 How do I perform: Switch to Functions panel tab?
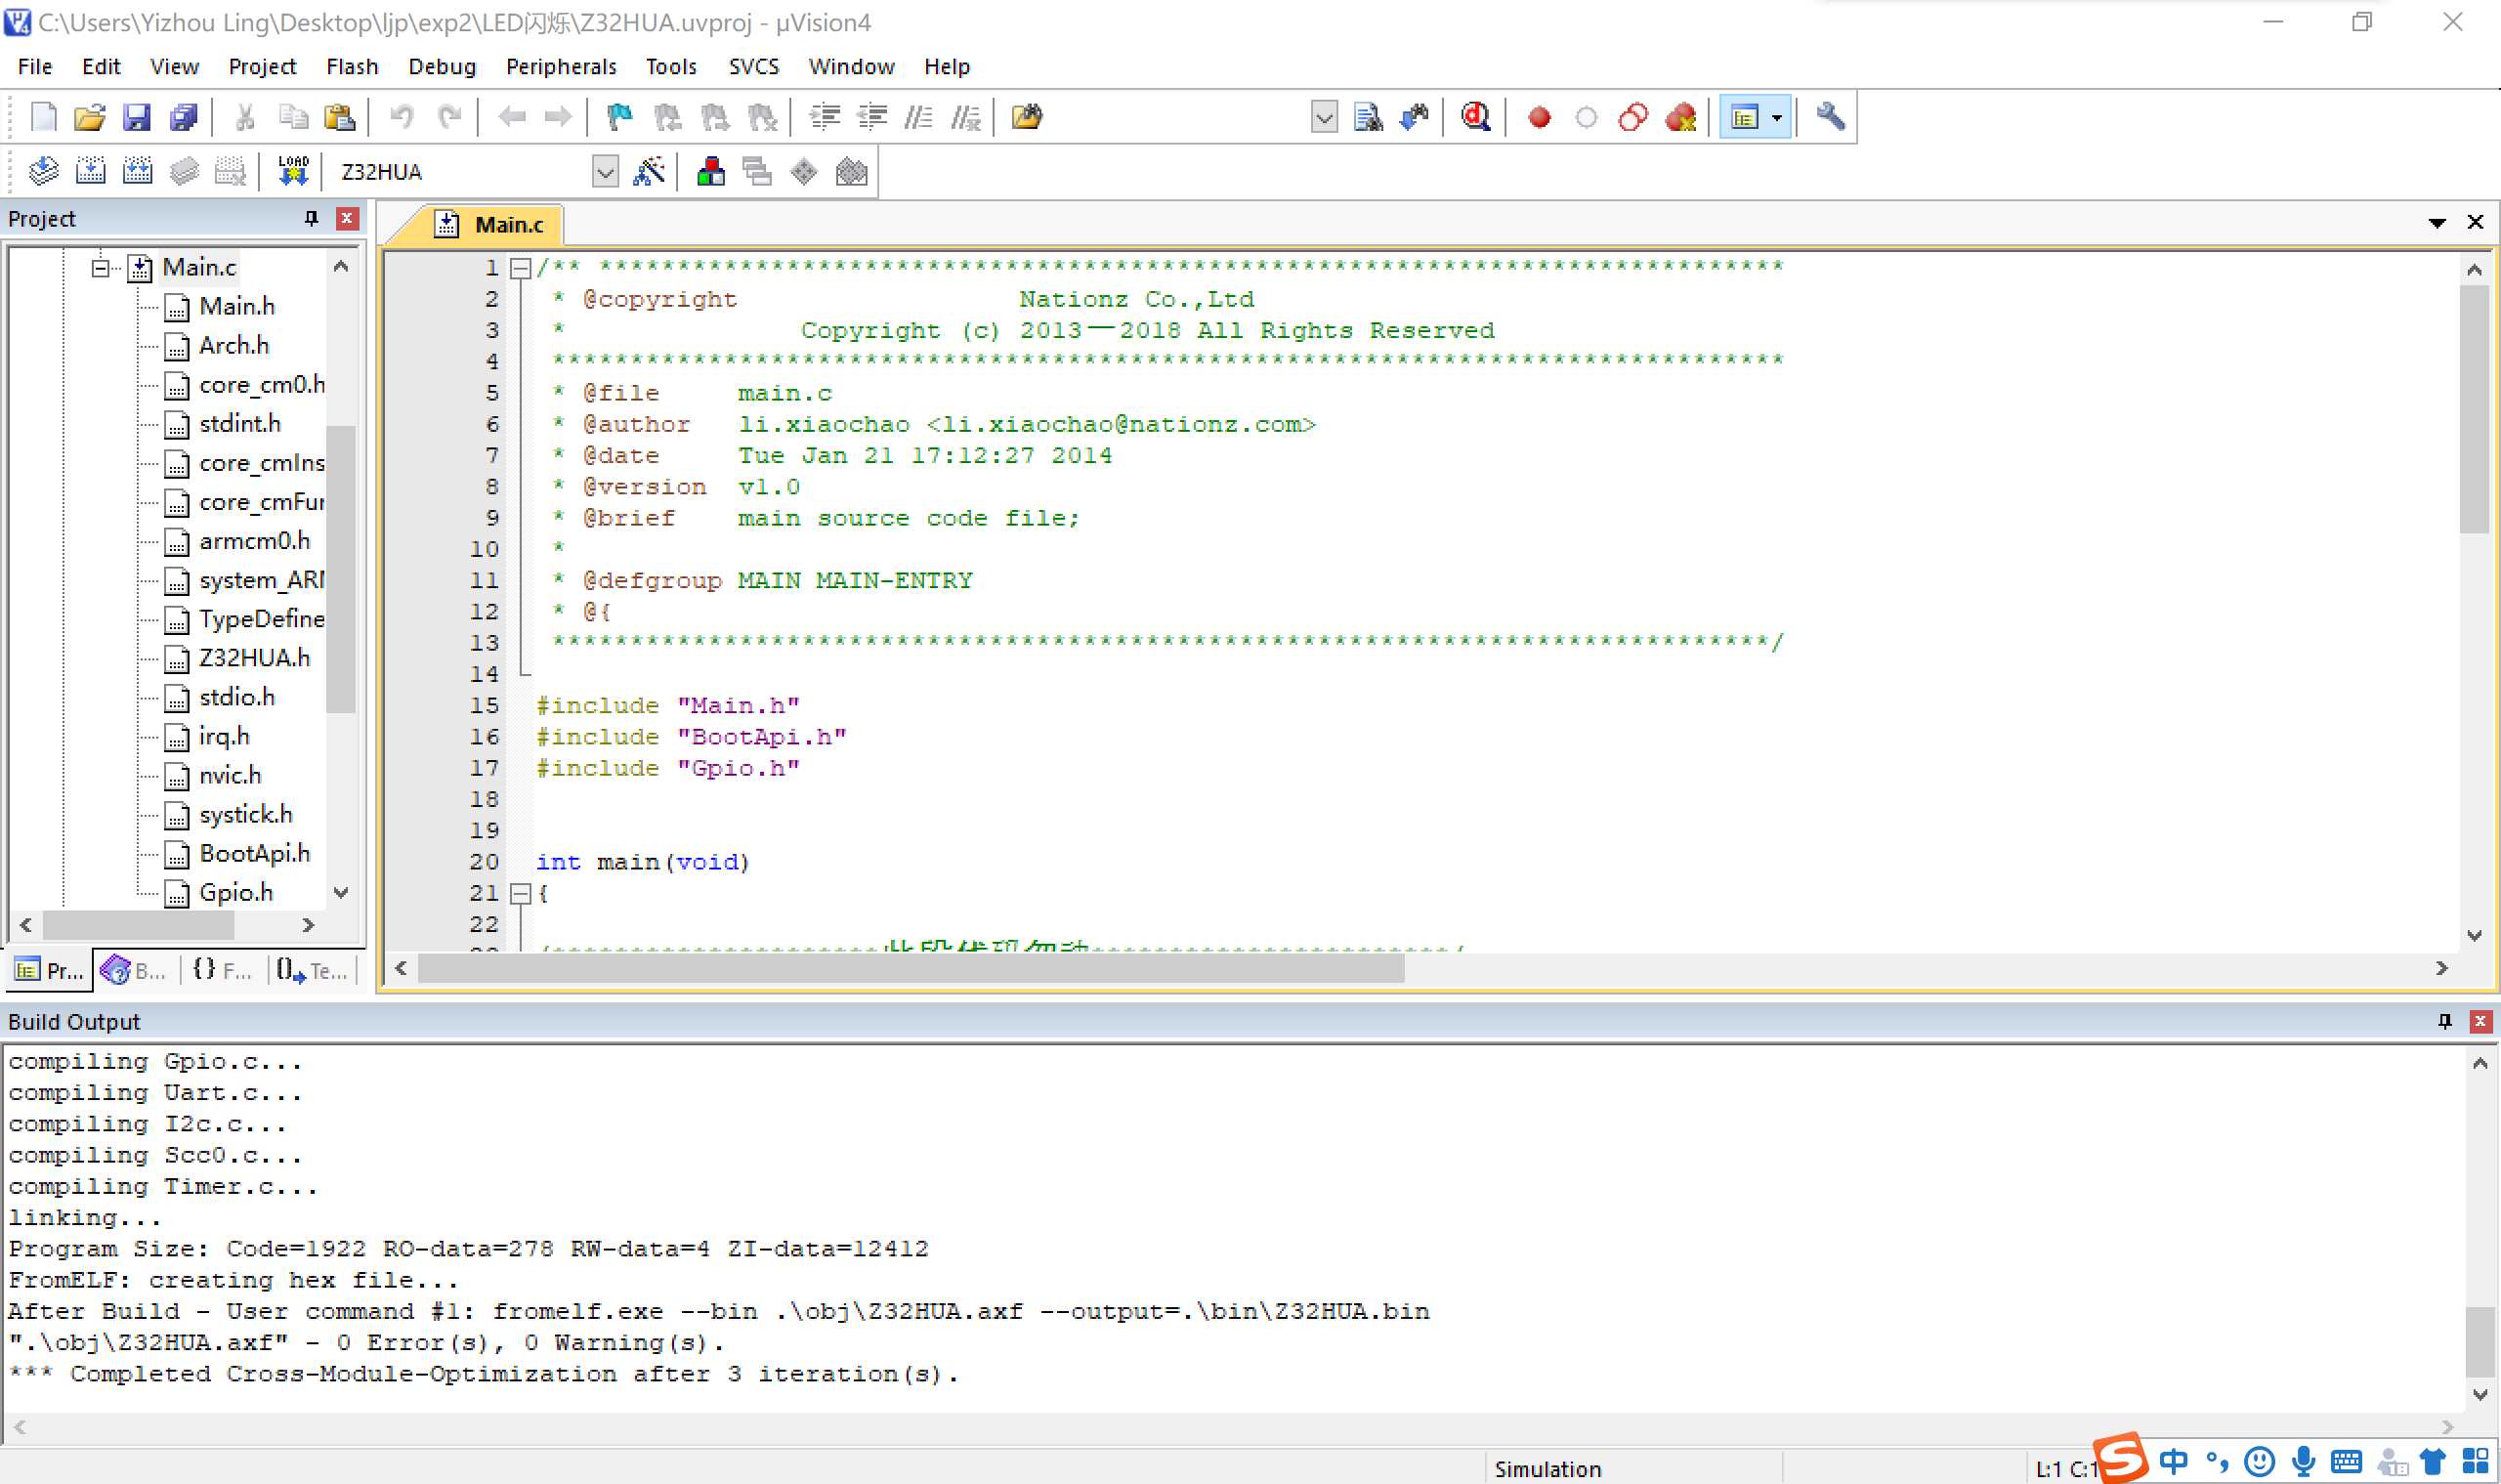tap(222, 970)
